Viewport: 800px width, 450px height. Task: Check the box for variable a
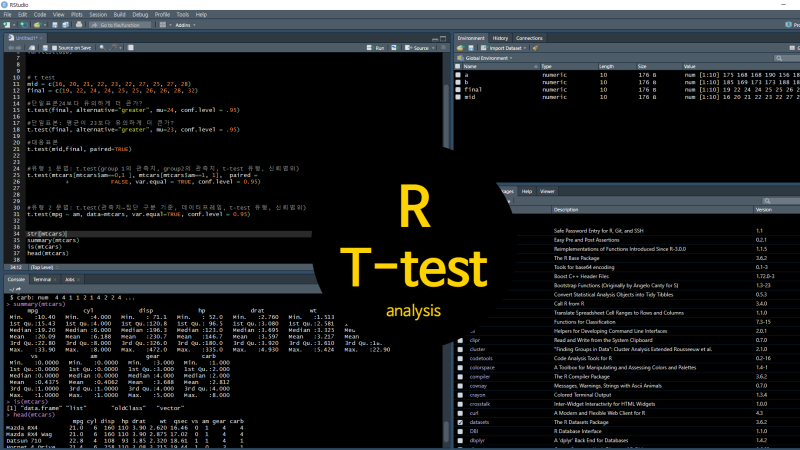click(458, 75)
